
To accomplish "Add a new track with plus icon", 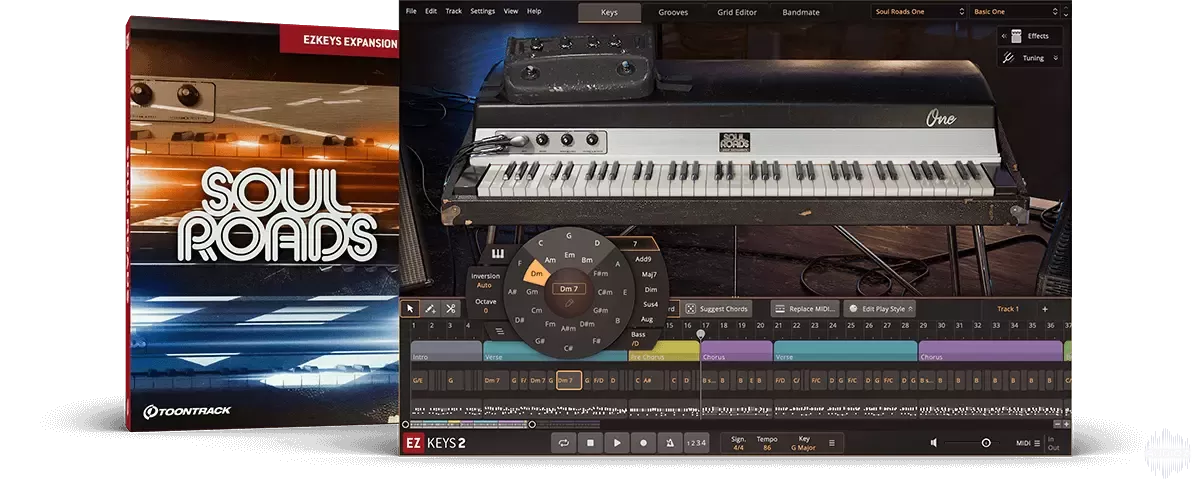I will [x=1045, y=309].
